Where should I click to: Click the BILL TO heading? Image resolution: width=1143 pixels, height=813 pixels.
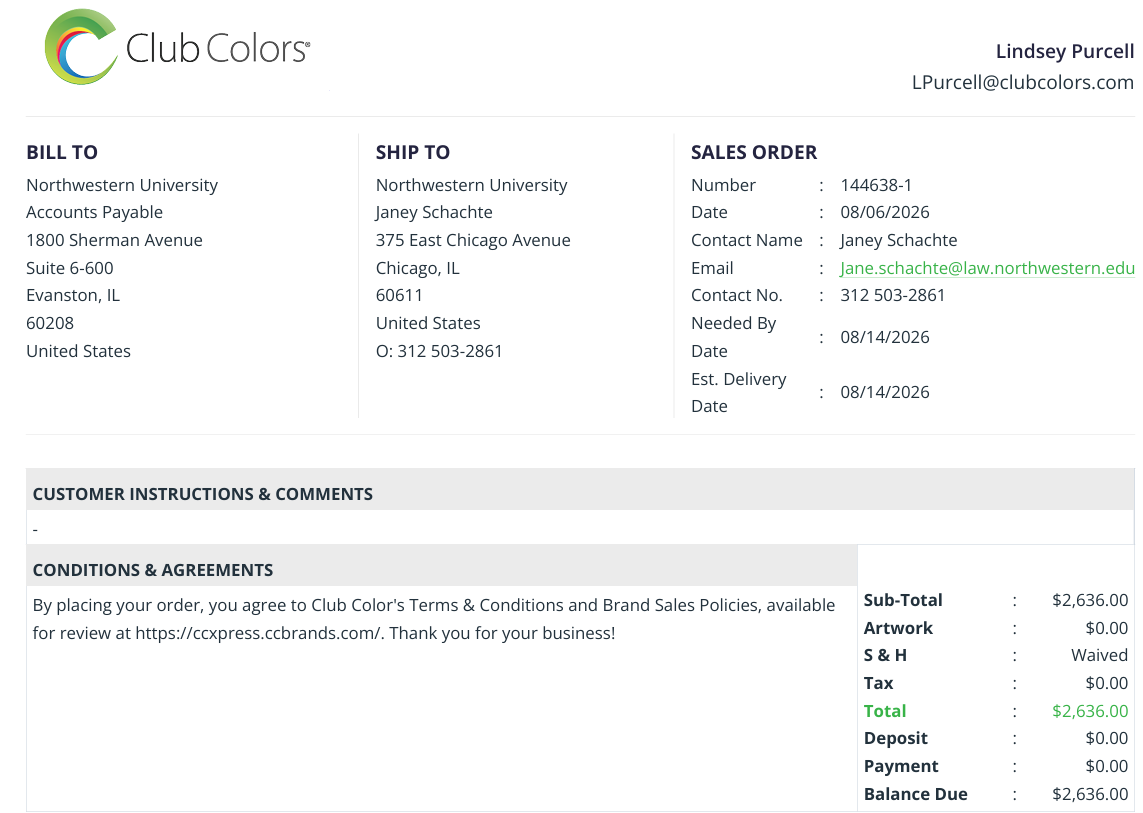coord(62,152)
